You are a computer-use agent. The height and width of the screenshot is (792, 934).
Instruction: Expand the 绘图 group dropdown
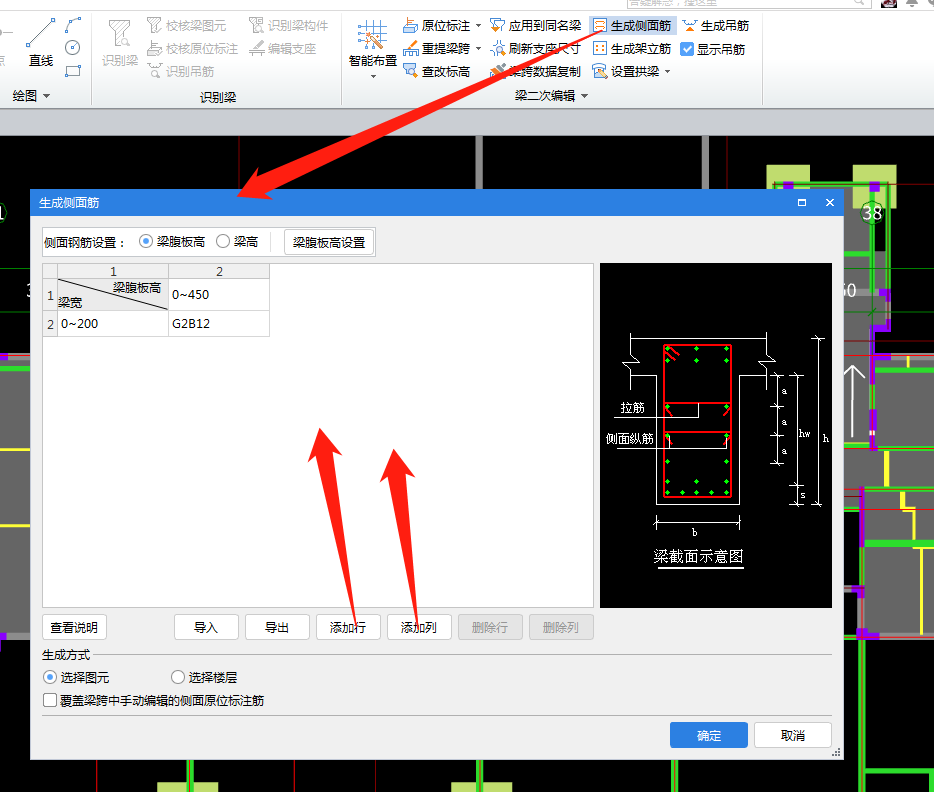(x=46, y=96)
